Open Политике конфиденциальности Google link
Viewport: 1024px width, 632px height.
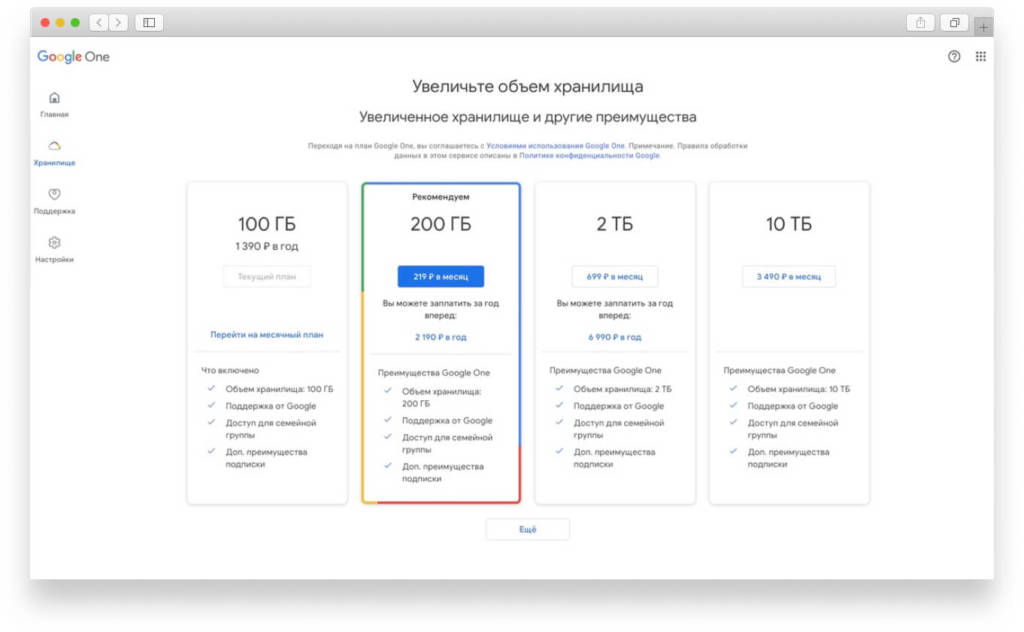(589, 156)
